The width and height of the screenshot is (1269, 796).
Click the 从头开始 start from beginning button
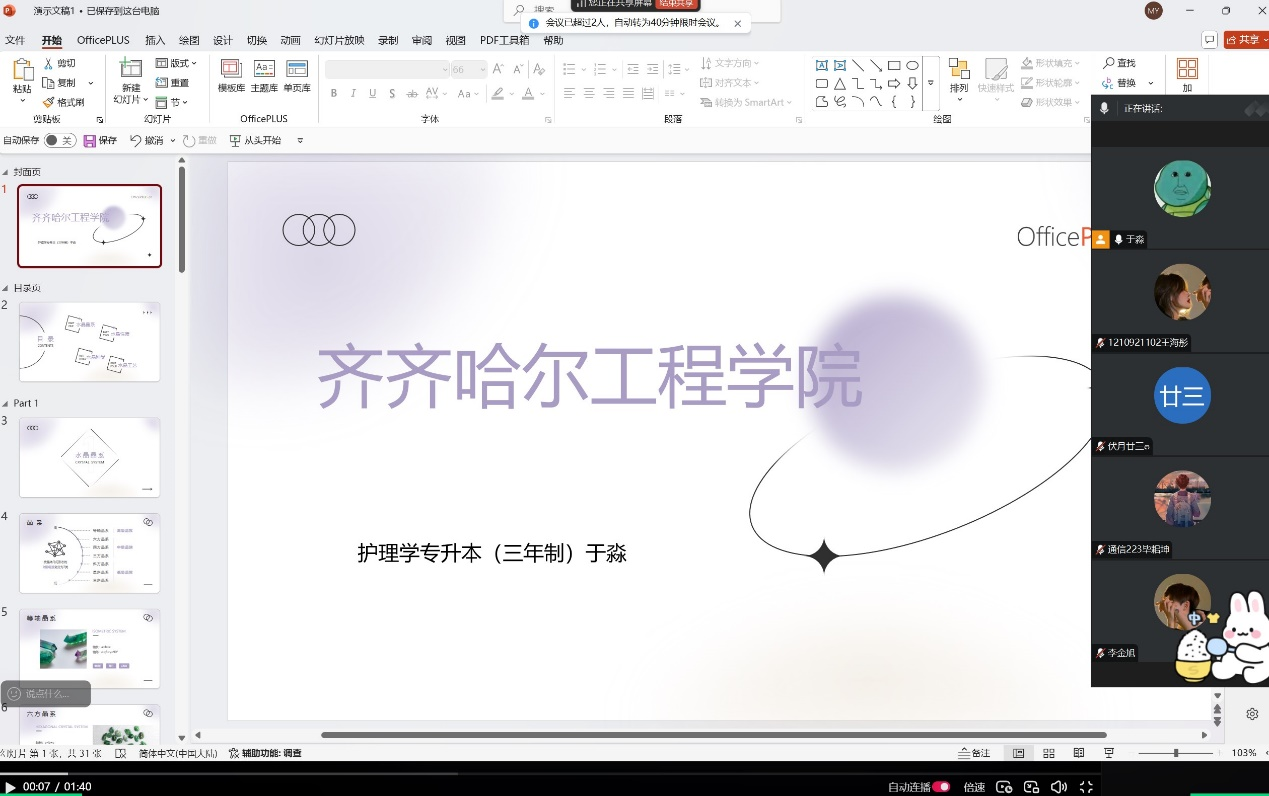click(256, 141)
